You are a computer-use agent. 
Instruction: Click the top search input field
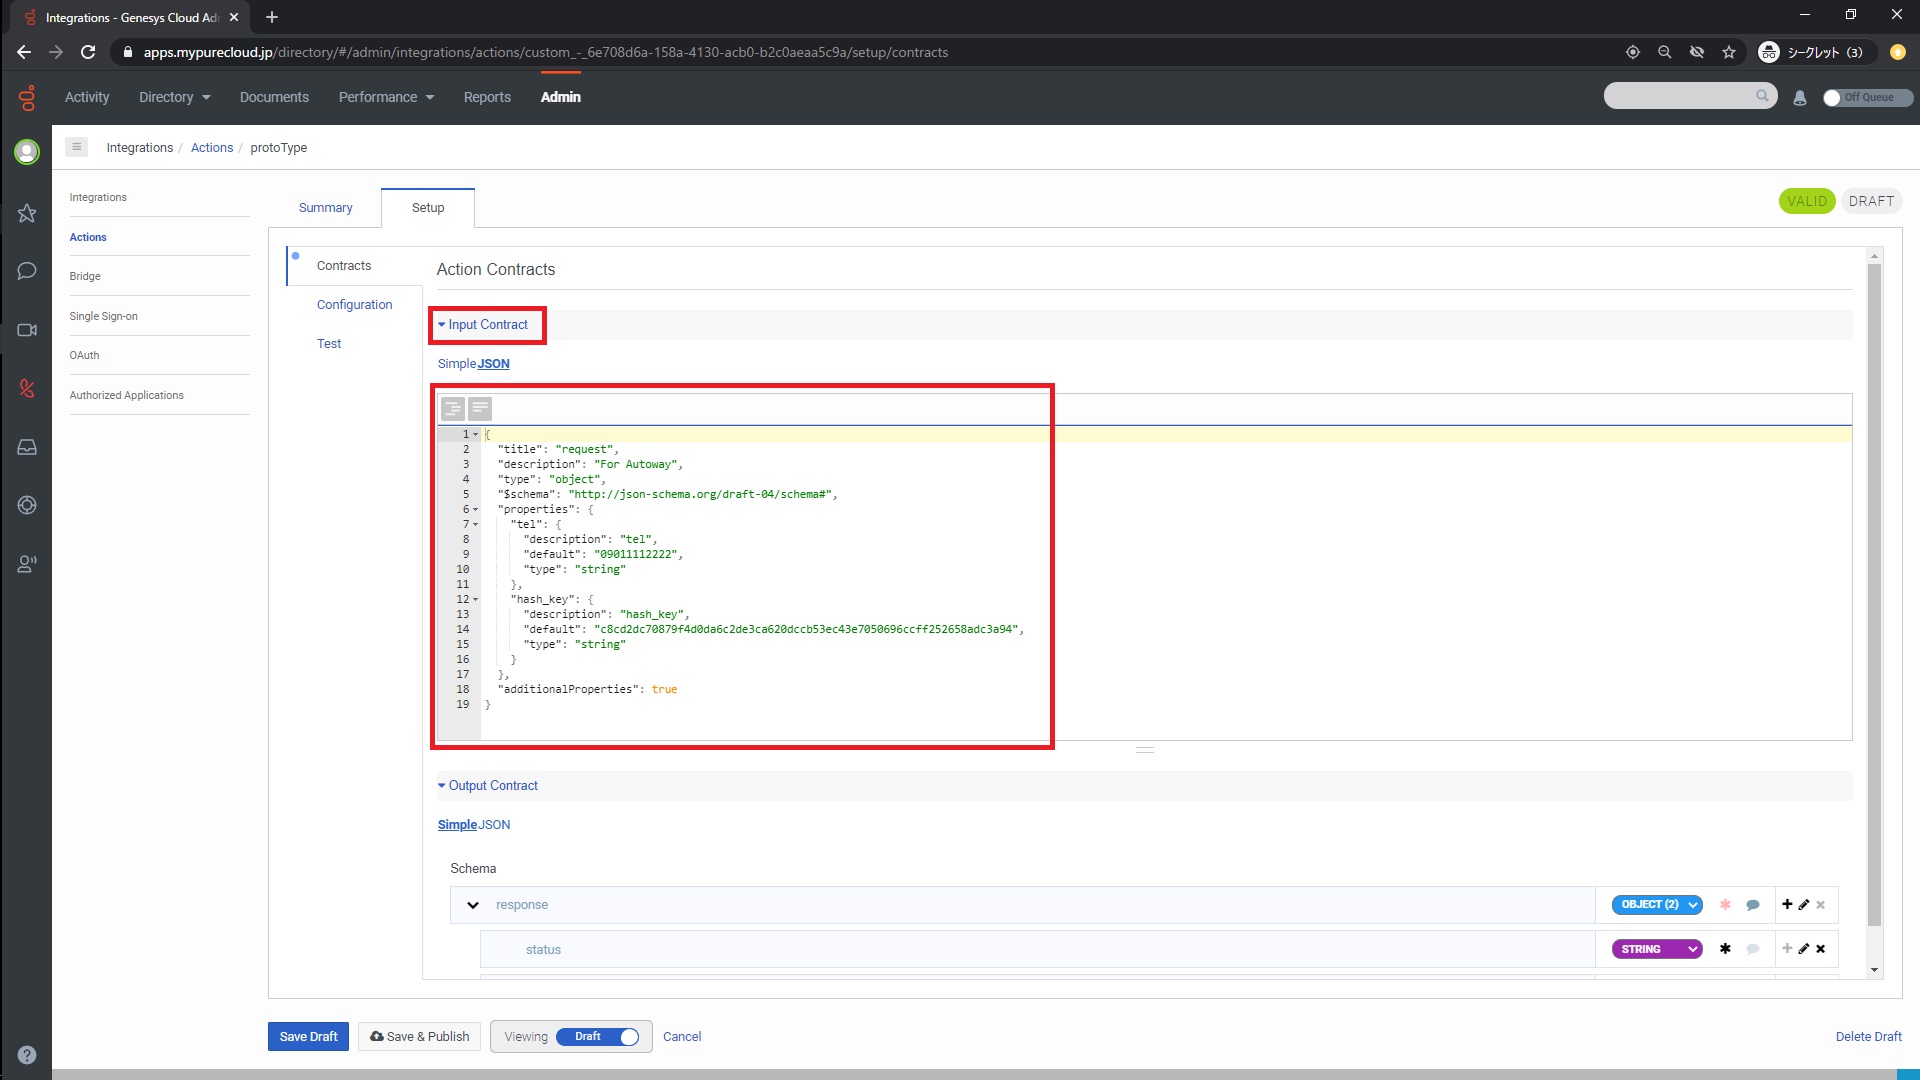1680,96
